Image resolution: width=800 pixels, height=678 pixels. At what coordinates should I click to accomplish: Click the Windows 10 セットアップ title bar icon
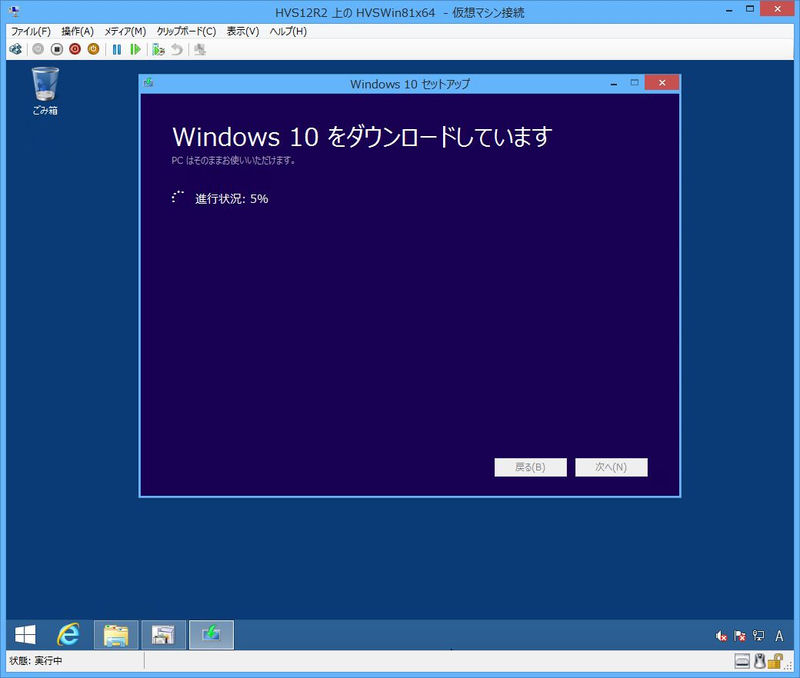coord(148,83)
